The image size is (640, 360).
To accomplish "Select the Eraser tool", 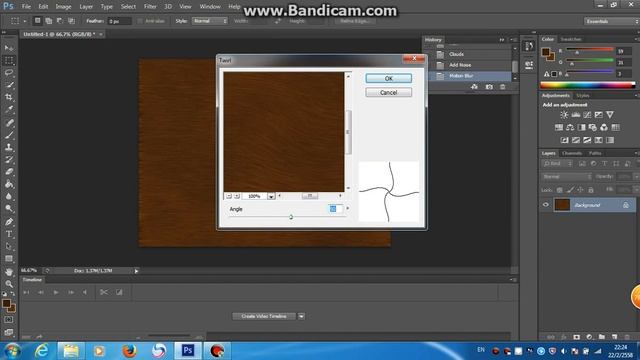I will [x=9, y=171].
